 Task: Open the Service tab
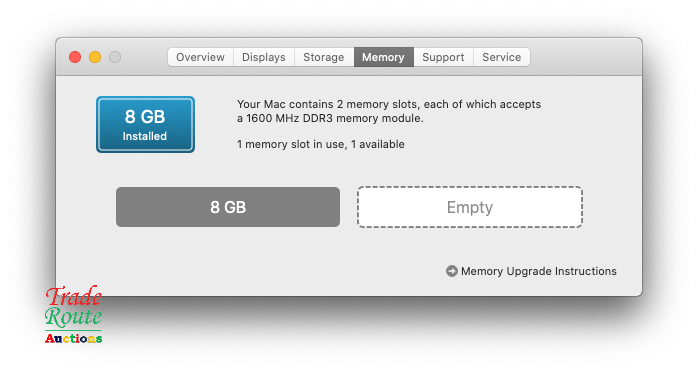(x=501, y=57)
